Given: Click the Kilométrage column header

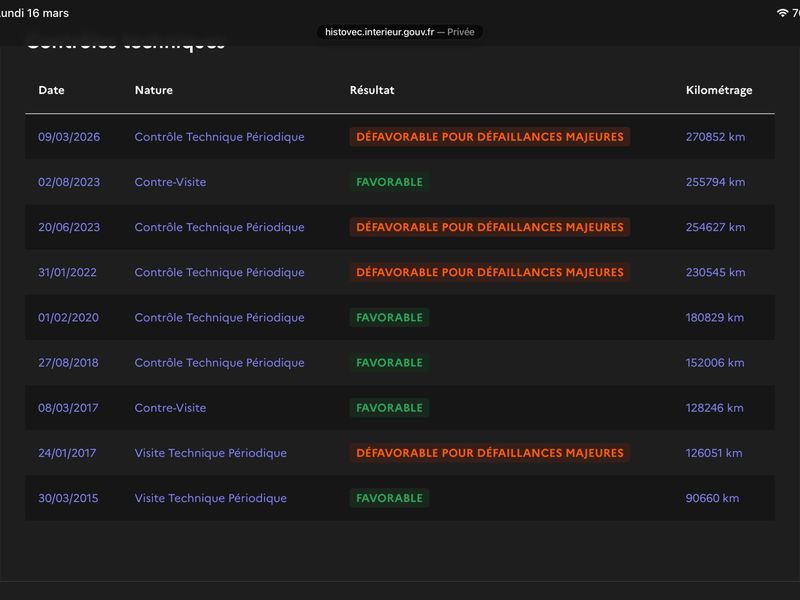Looking at the screenshot, I should tap(719, 90).
